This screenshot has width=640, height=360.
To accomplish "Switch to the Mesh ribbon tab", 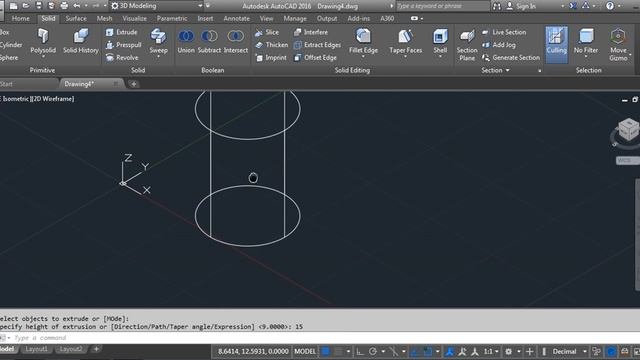I will click(x=104, y=19).
